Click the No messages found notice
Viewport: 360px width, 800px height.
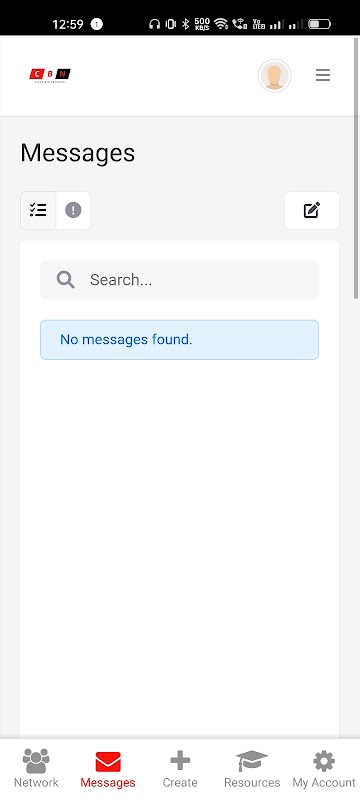(x=179, y=340)
